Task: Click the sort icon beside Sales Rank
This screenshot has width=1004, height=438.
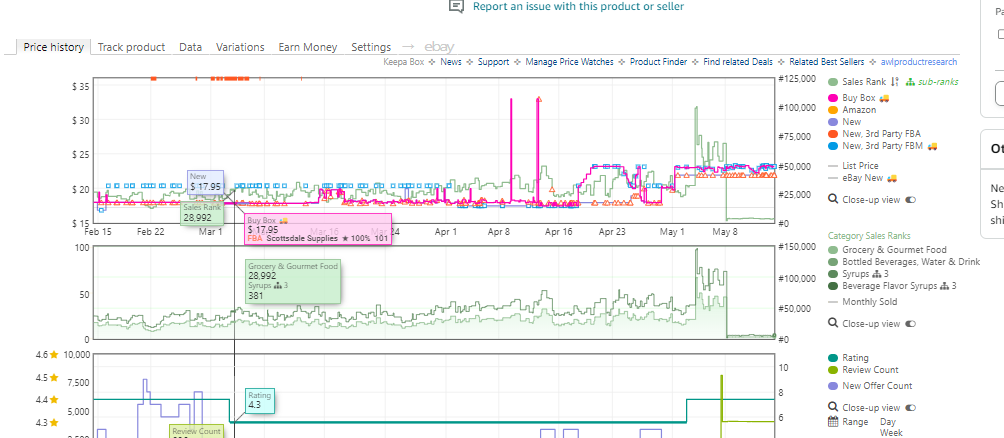Action: [x=895, y=82]
